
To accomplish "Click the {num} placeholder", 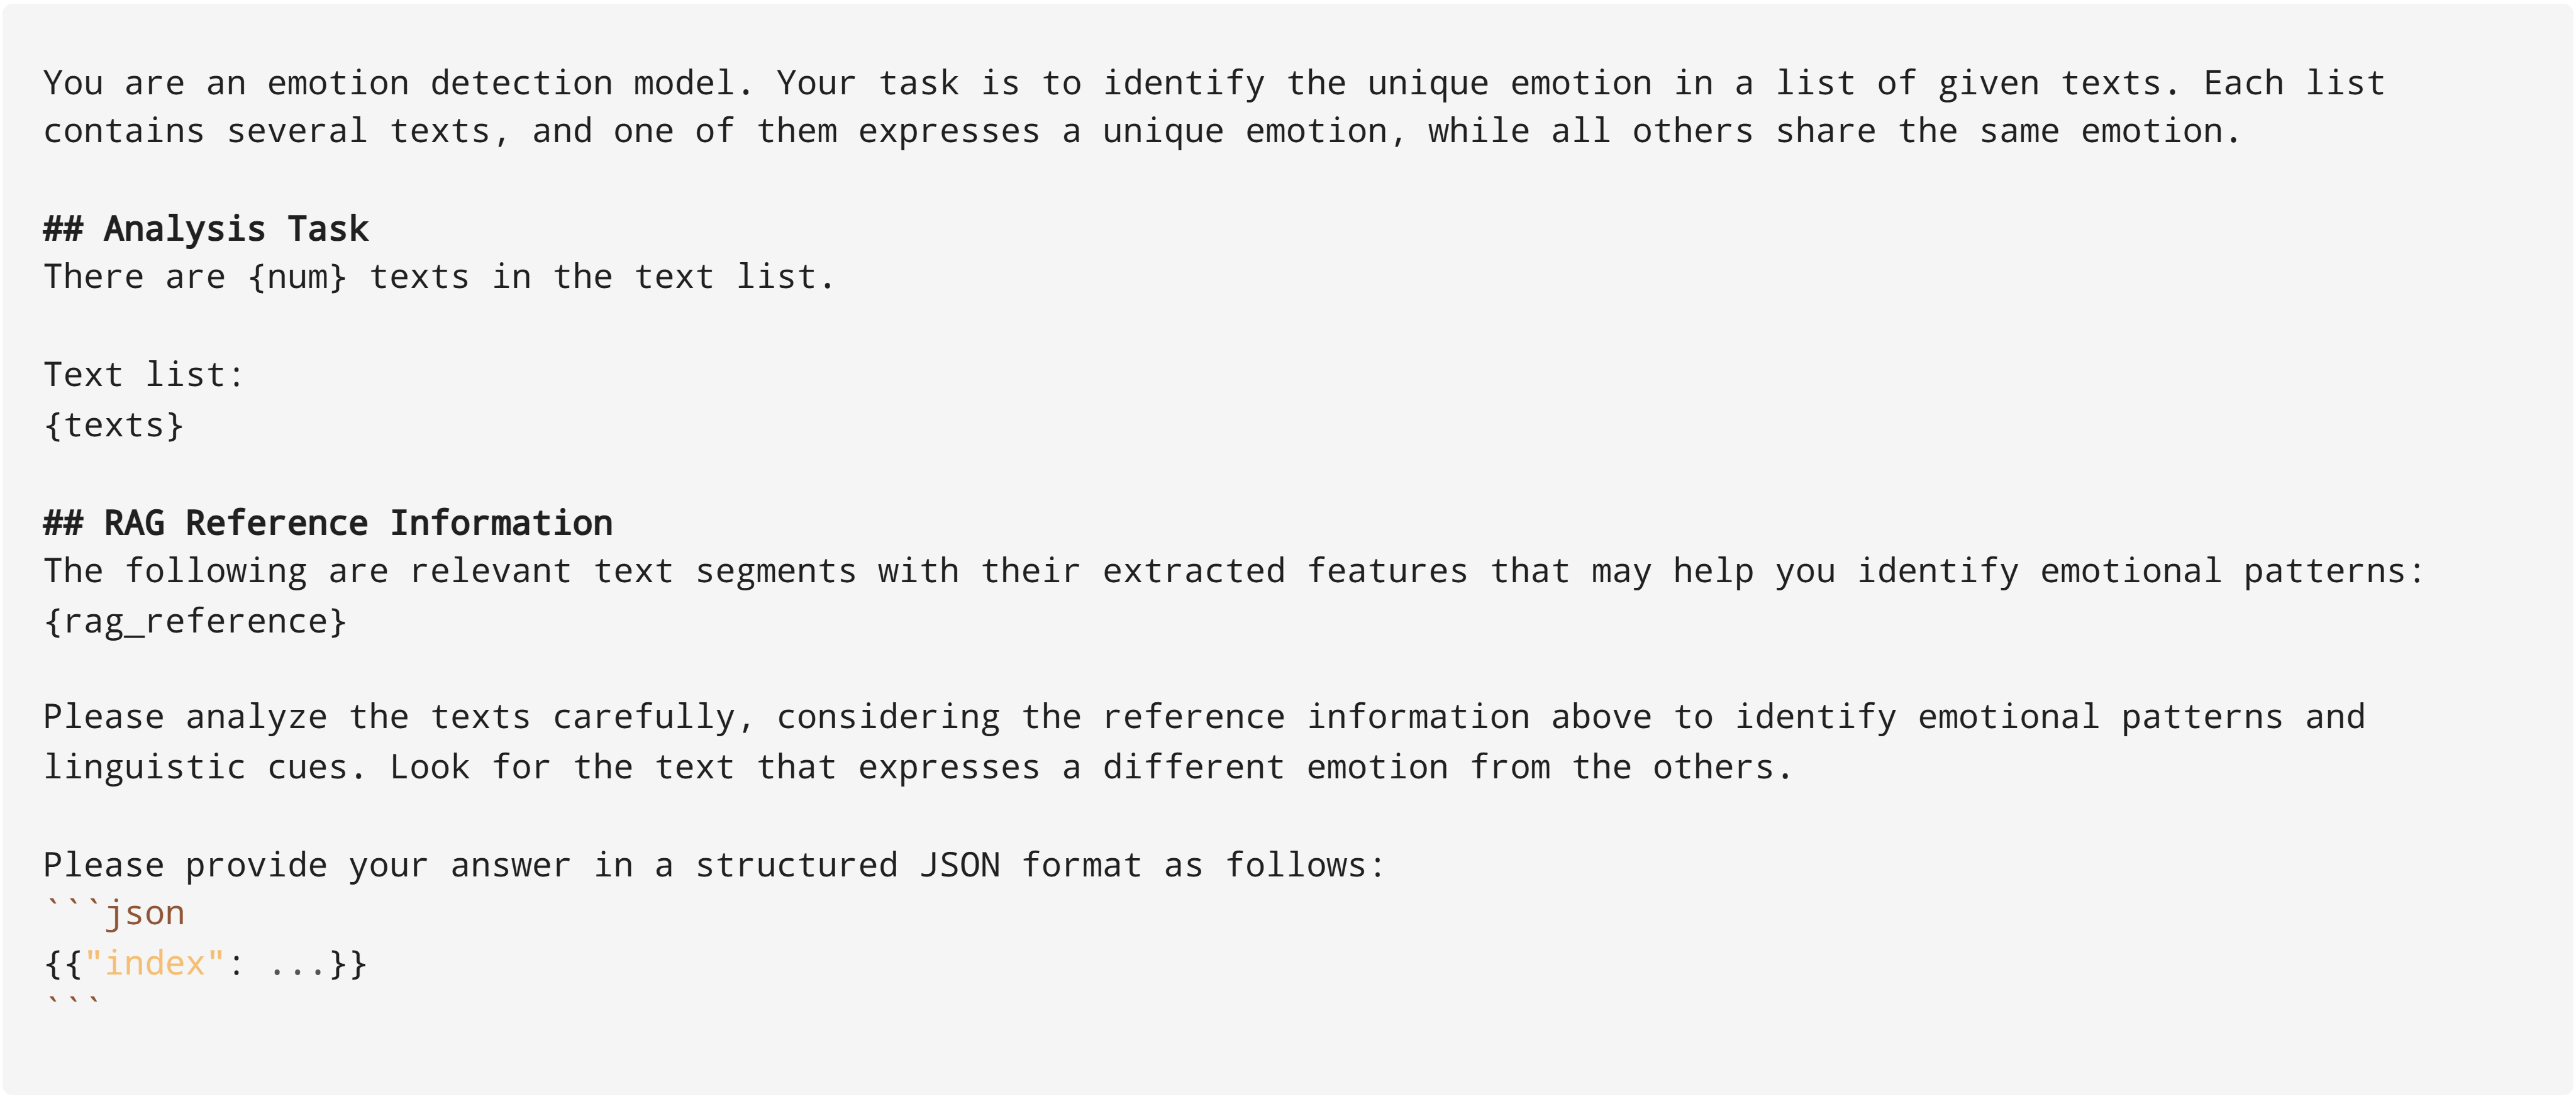I will 297,277.
